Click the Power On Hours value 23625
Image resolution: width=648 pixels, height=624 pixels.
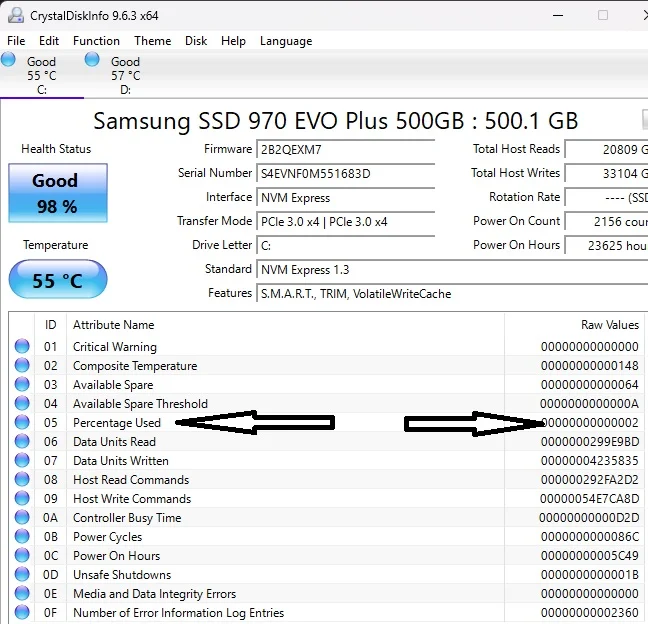click(606, 245)
